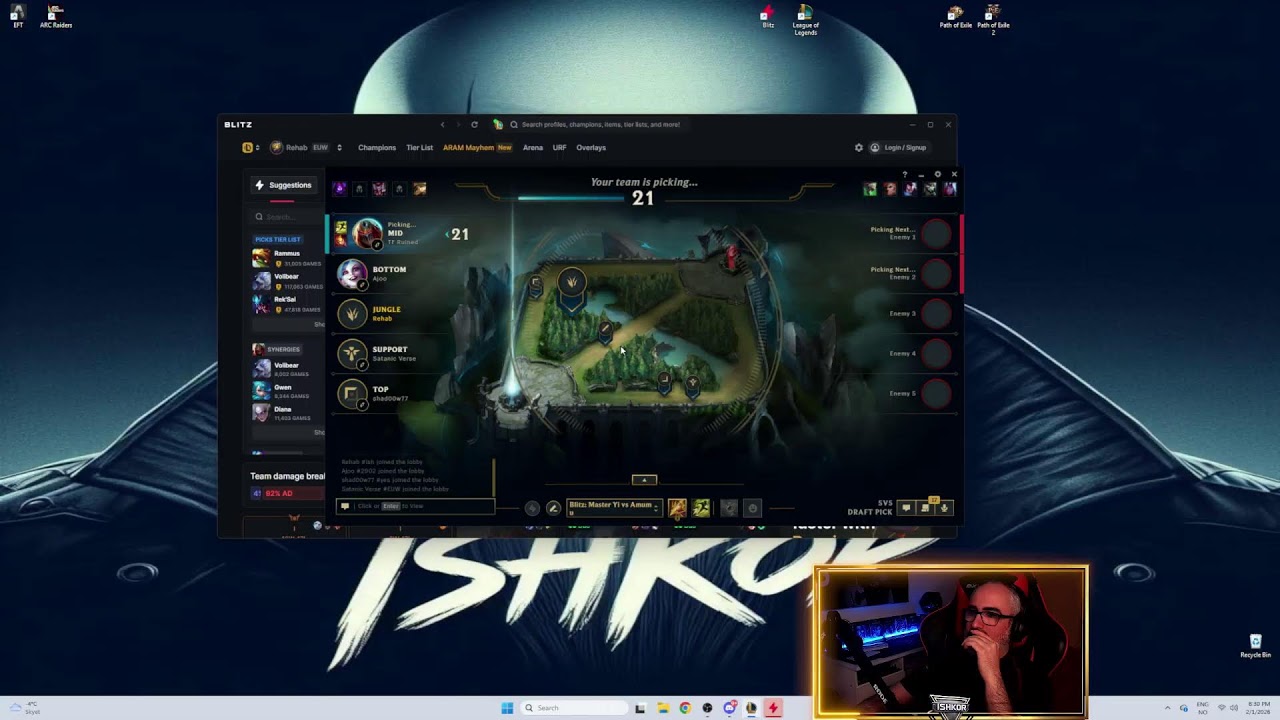Open the Blitz desktop shortcut
Viewport: 1280px width, 720px height.
pos(767,16)
